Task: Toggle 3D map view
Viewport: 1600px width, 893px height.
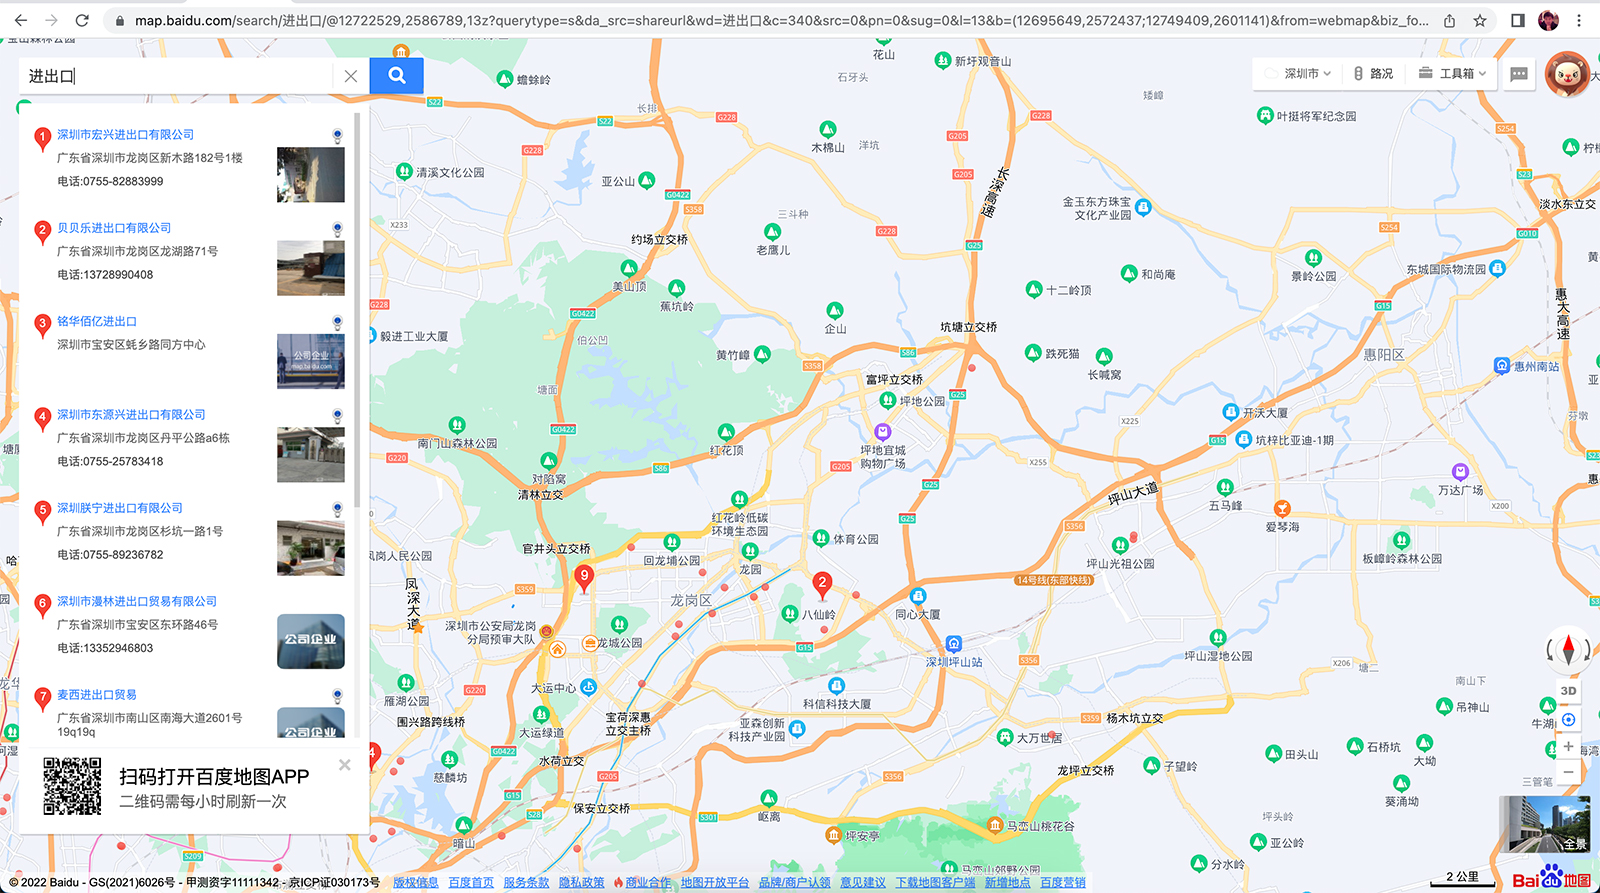Action: pos(1568,691)
